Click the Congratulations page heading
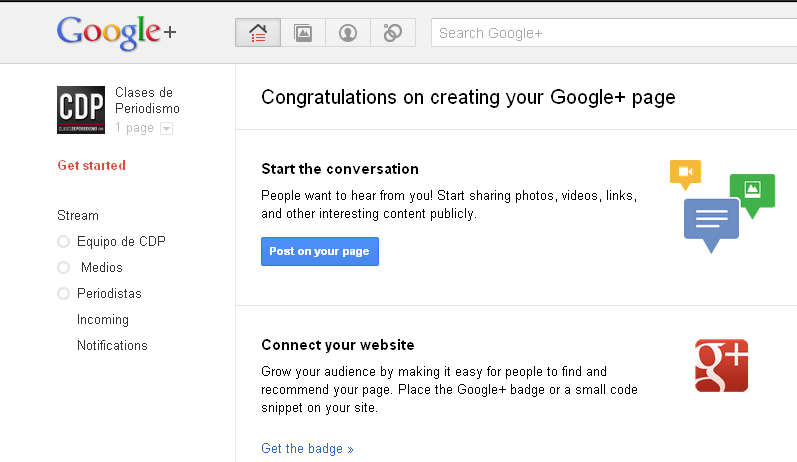Screen dimensions: 797x462 pos(468,97)
